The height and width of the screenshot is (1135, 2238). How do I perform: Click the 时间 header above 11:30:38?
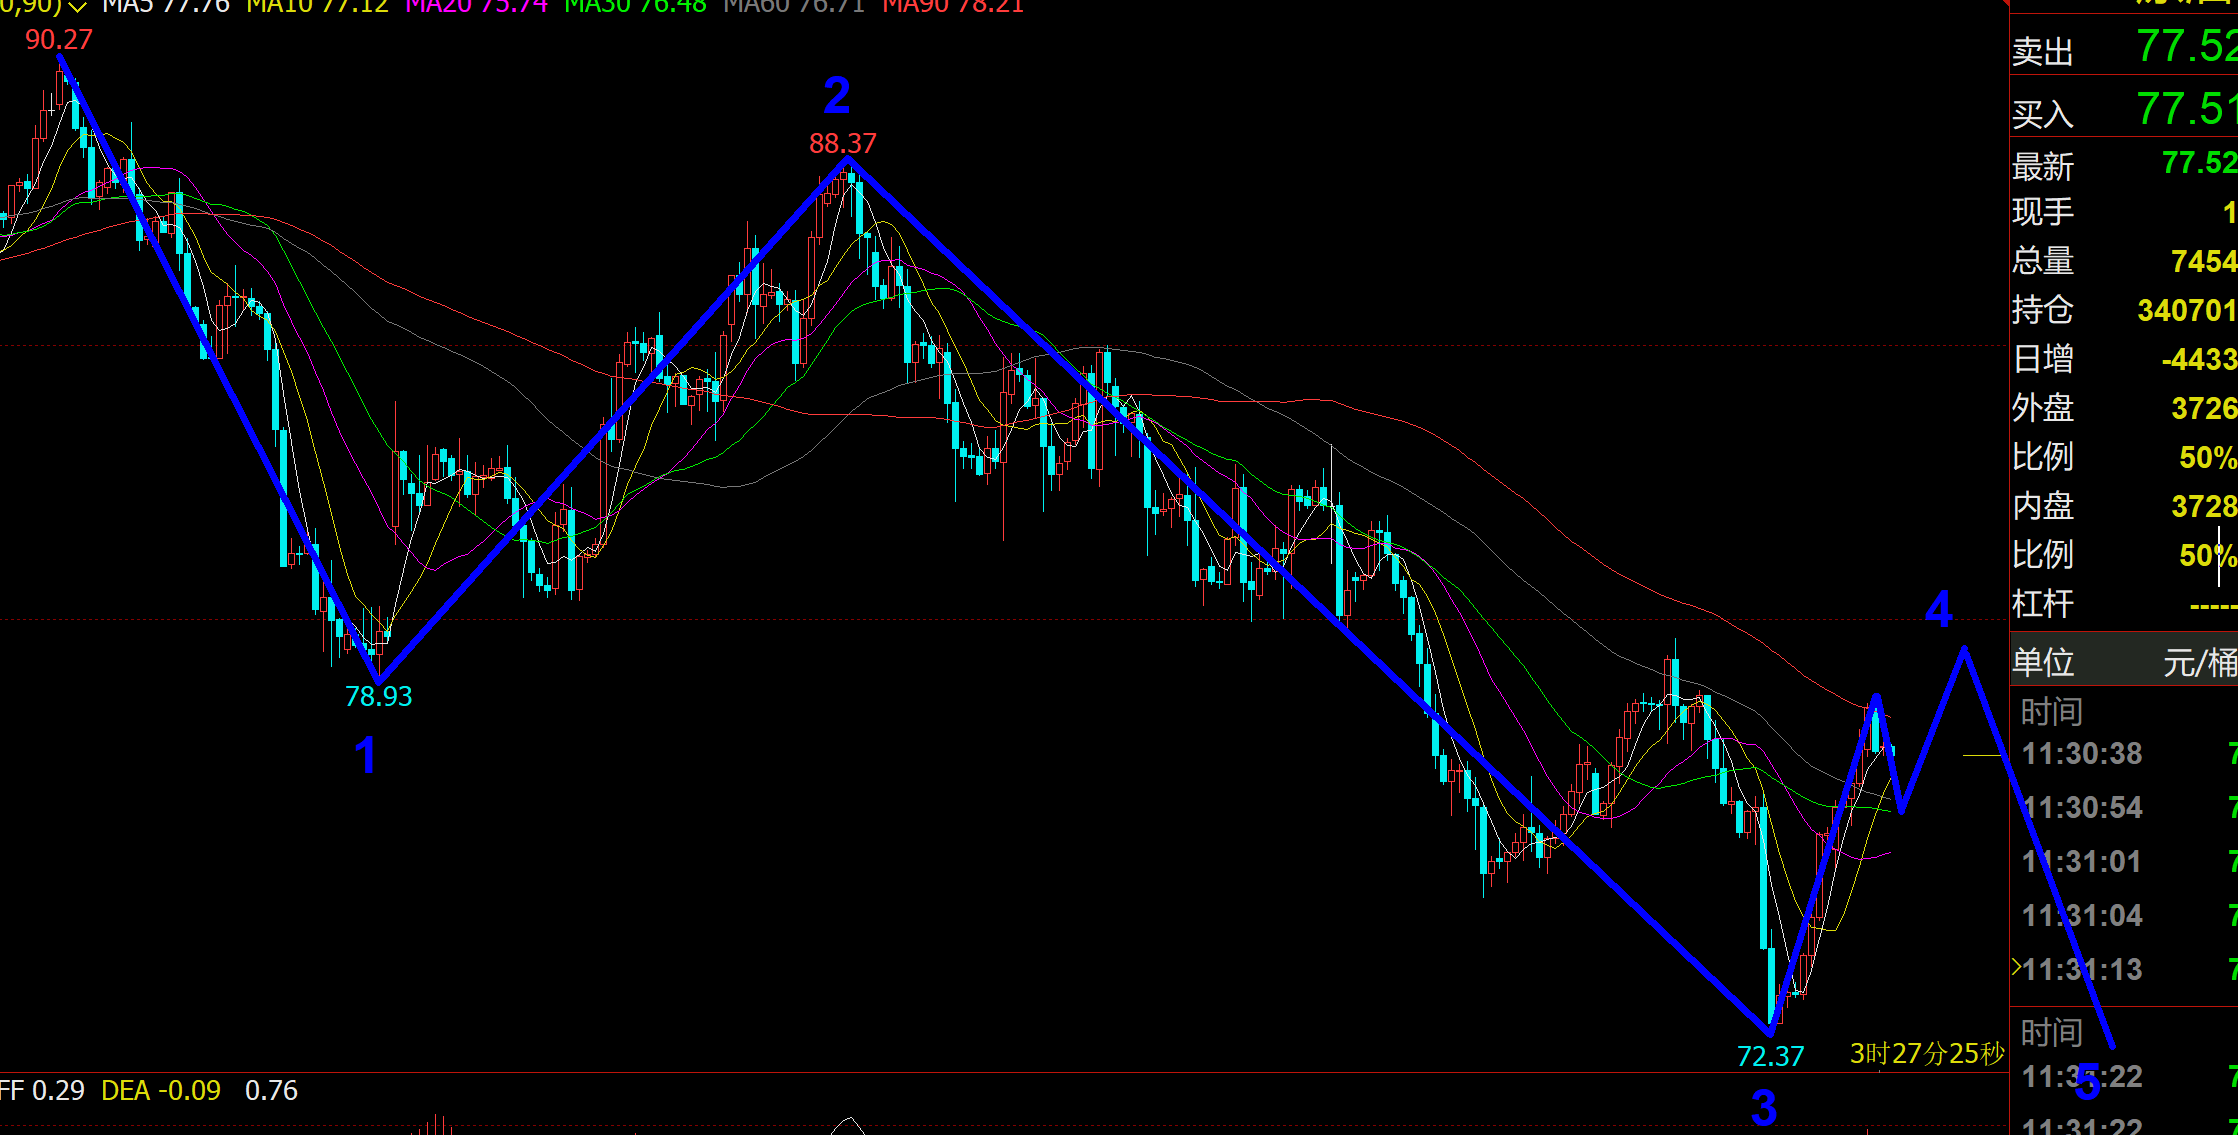click(2051, 712)
